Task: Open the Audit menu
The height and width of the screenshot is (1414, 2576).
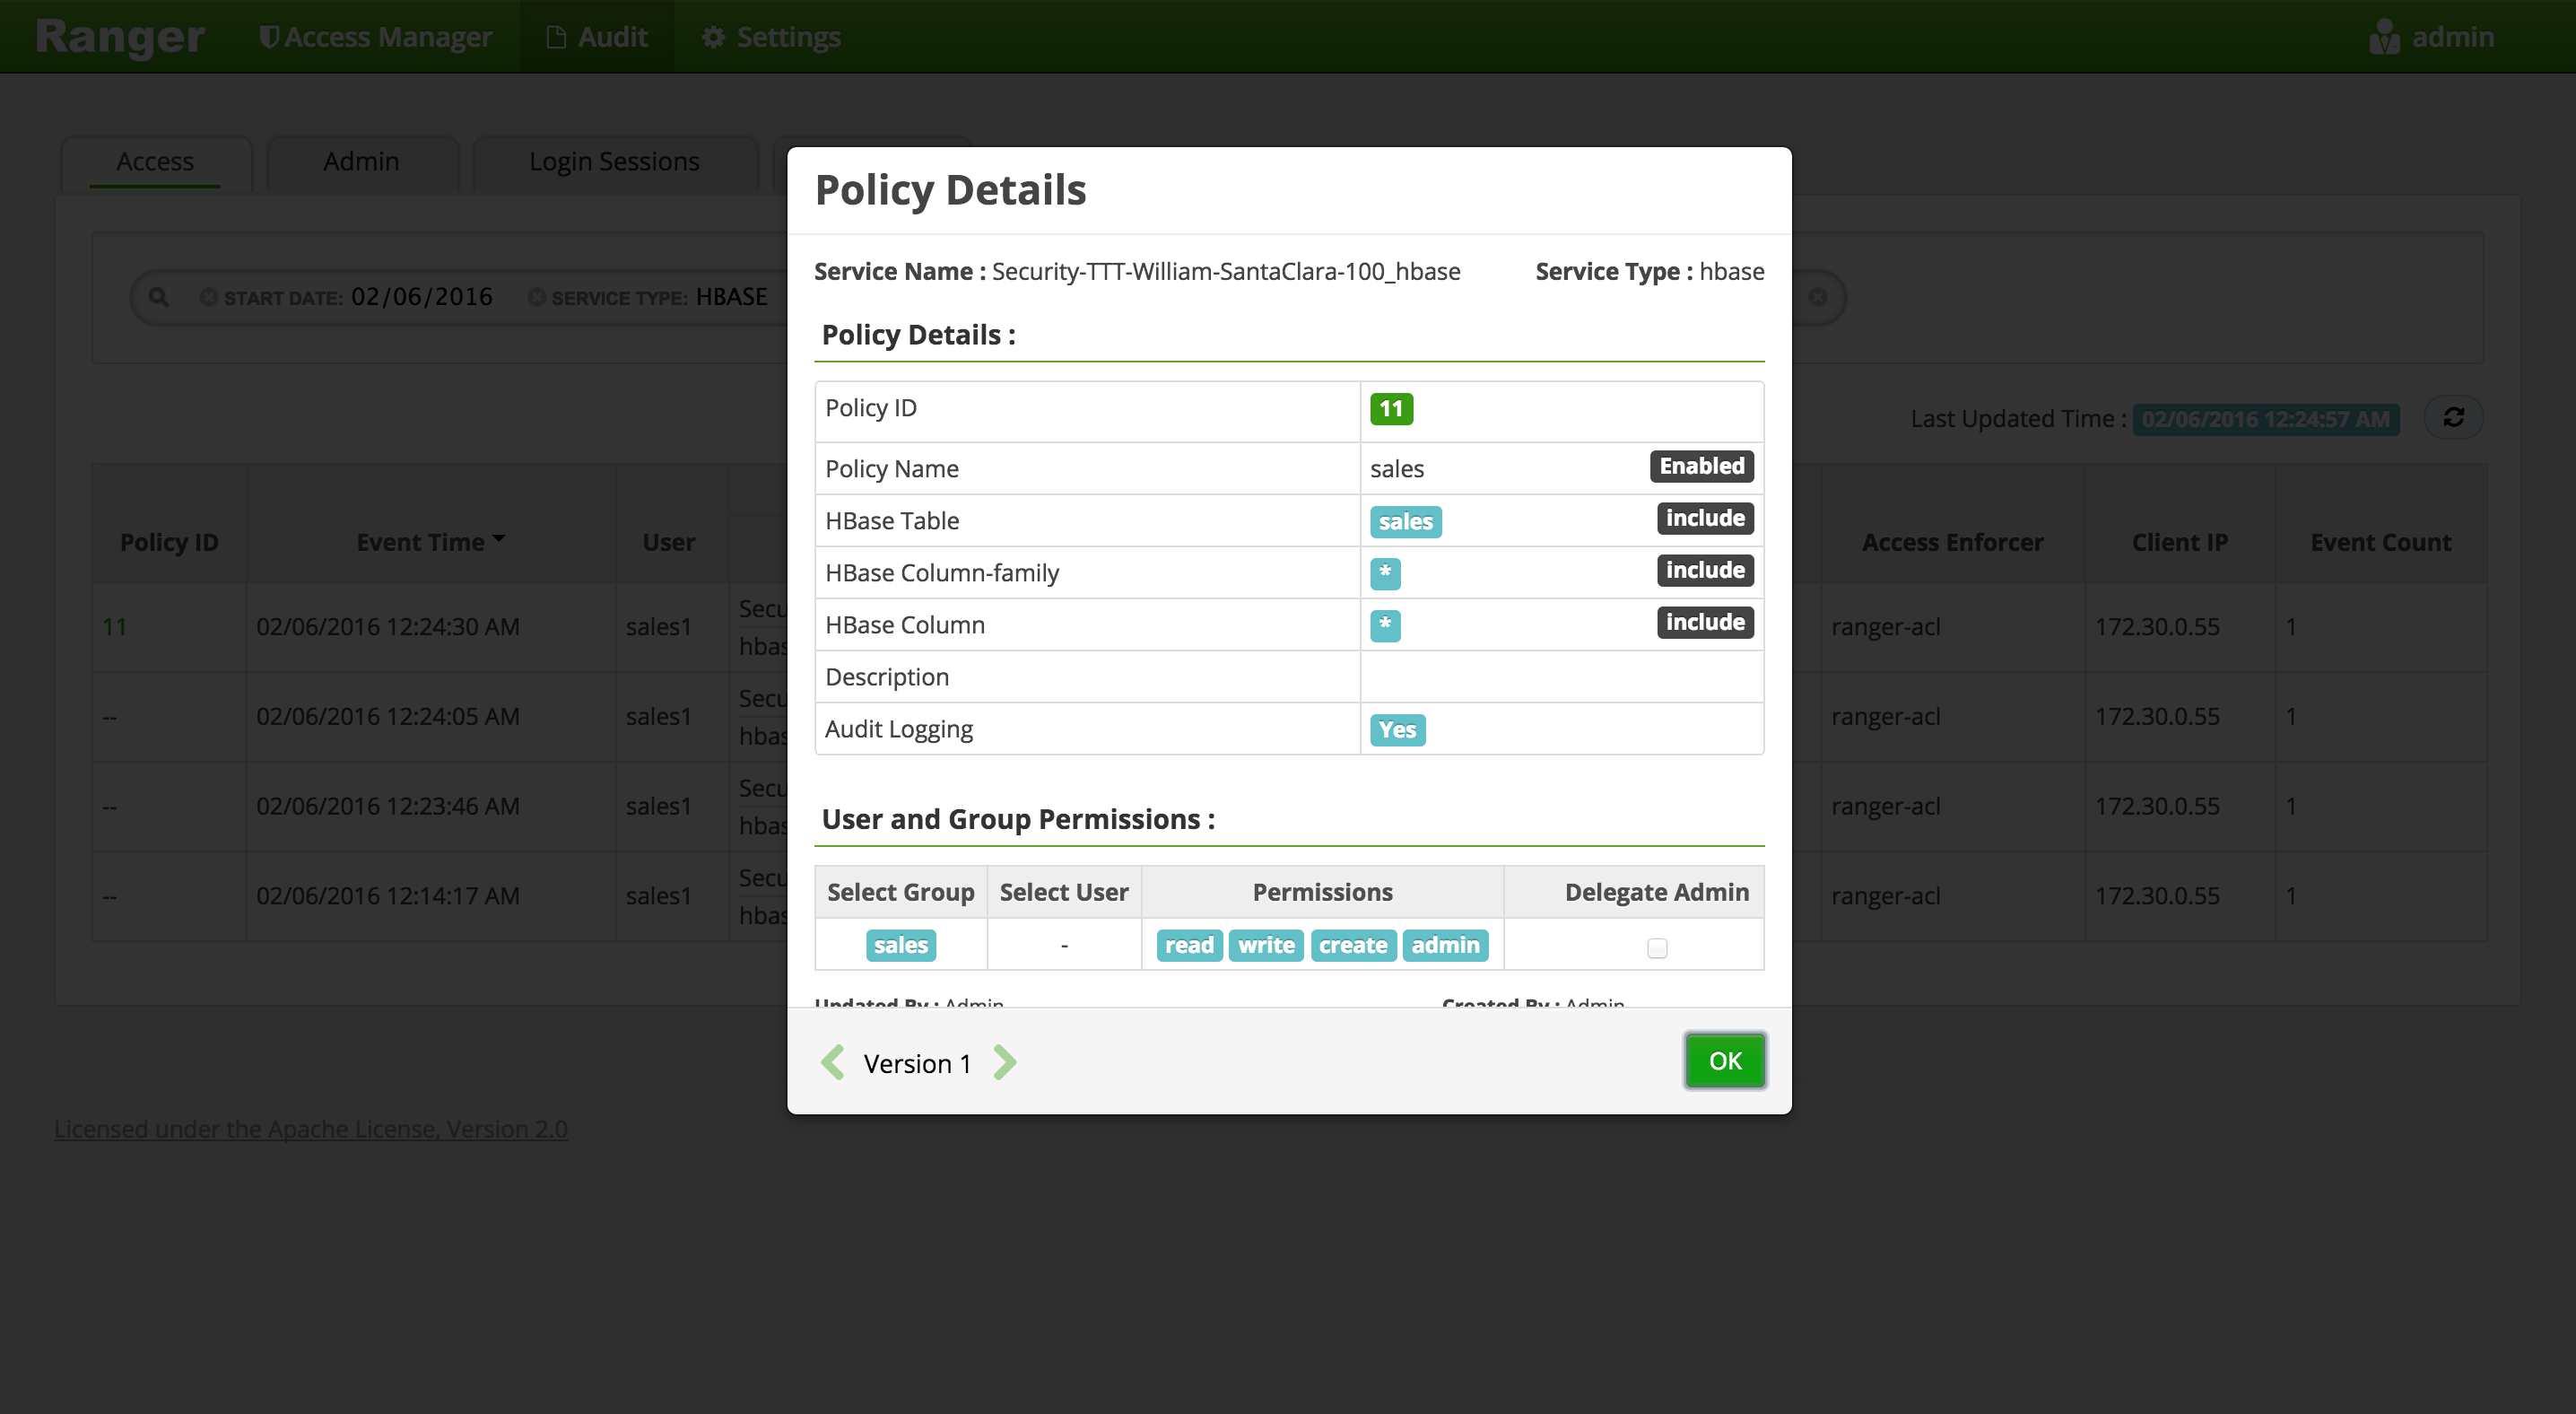Action: [x=597, y=37]
